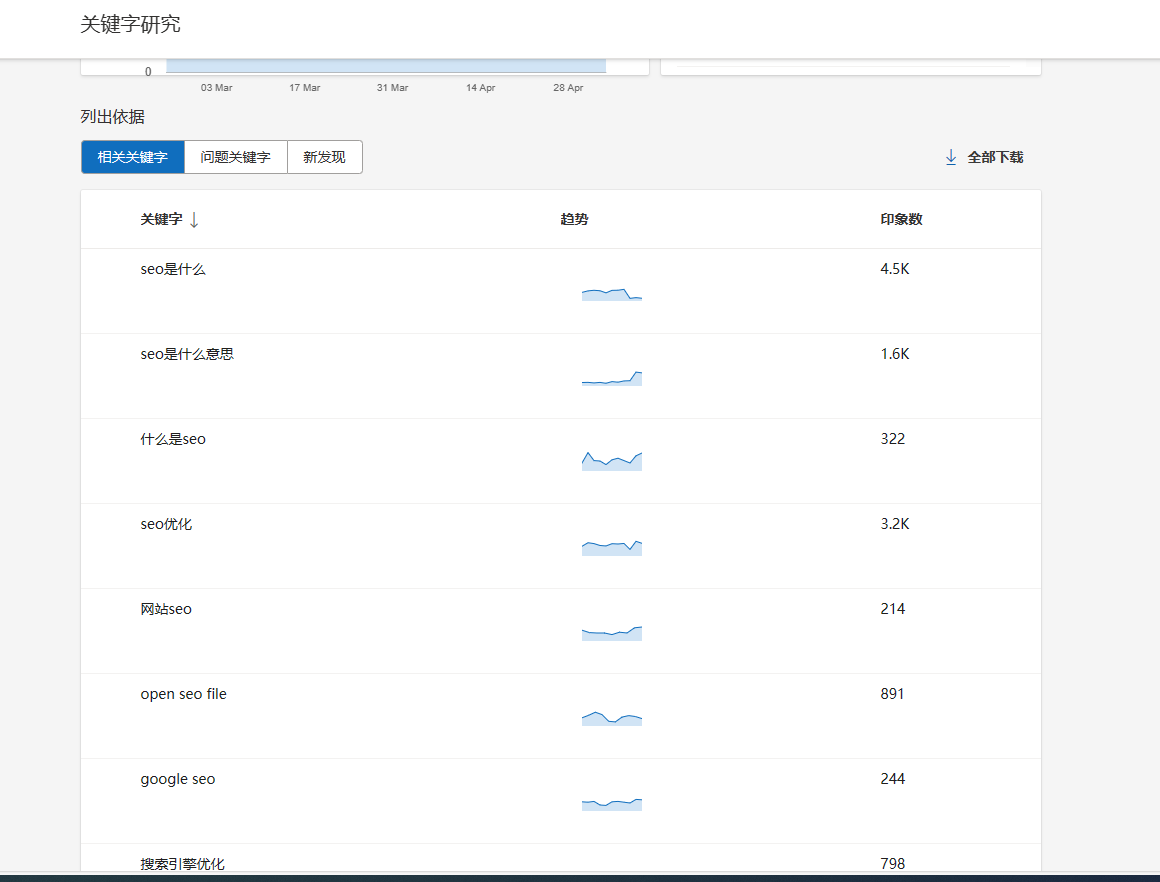The image size is (1160, 882).
Task: Select the keyword 什么是seo
Action: (x=173, y=439)
